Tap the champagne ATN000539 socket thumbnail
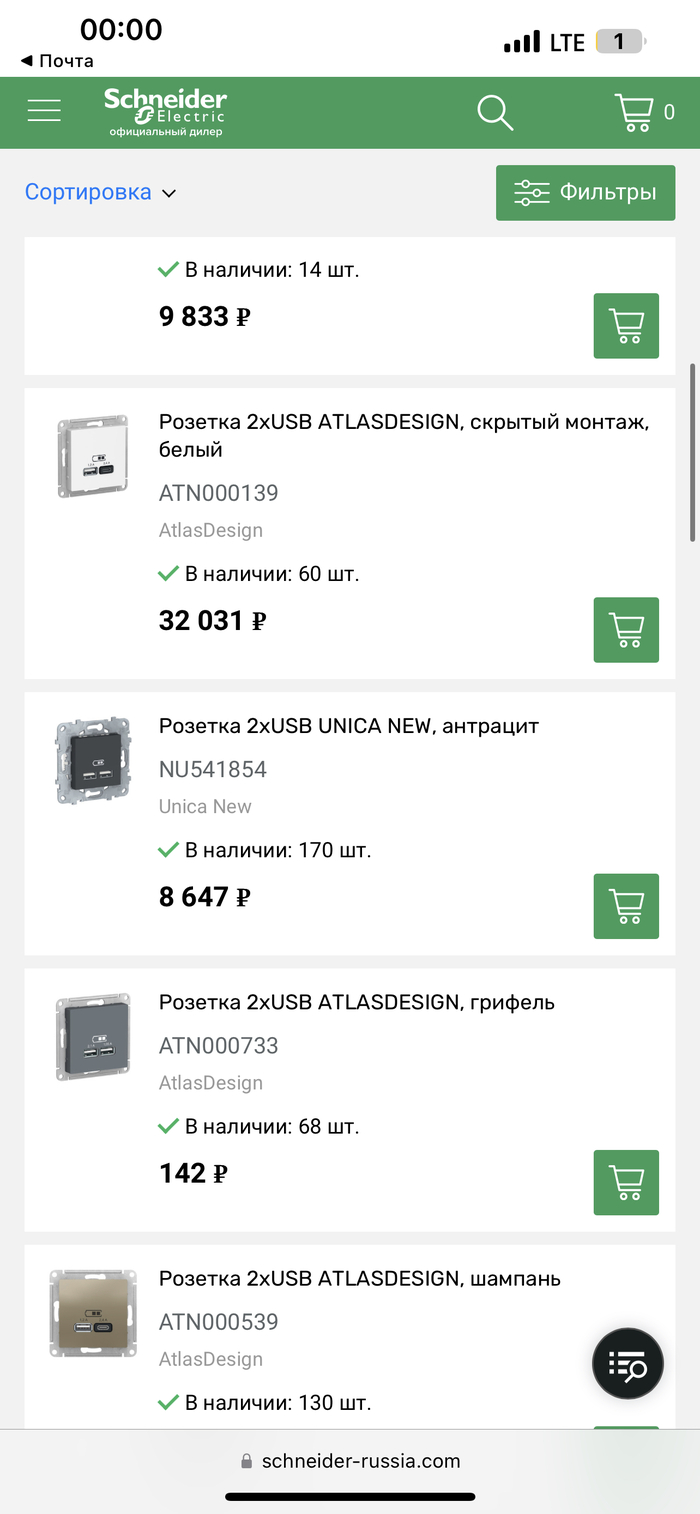Image resolution: width=700 pixels, height=1514 pixels. click(x=92, y=1312)
